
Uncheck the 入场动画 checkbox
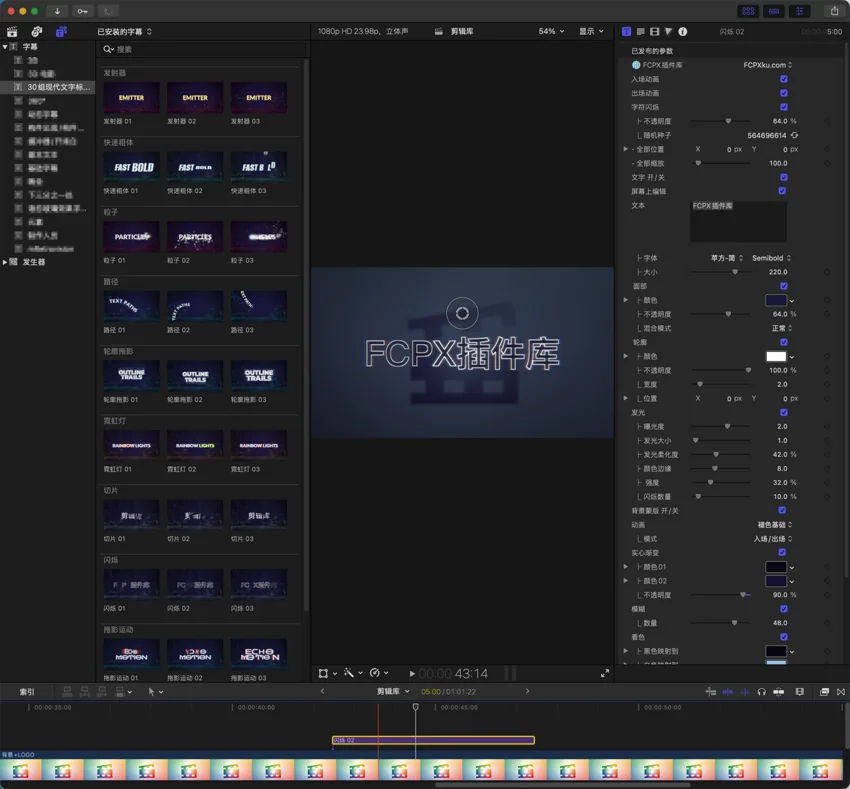coord(783,79)
